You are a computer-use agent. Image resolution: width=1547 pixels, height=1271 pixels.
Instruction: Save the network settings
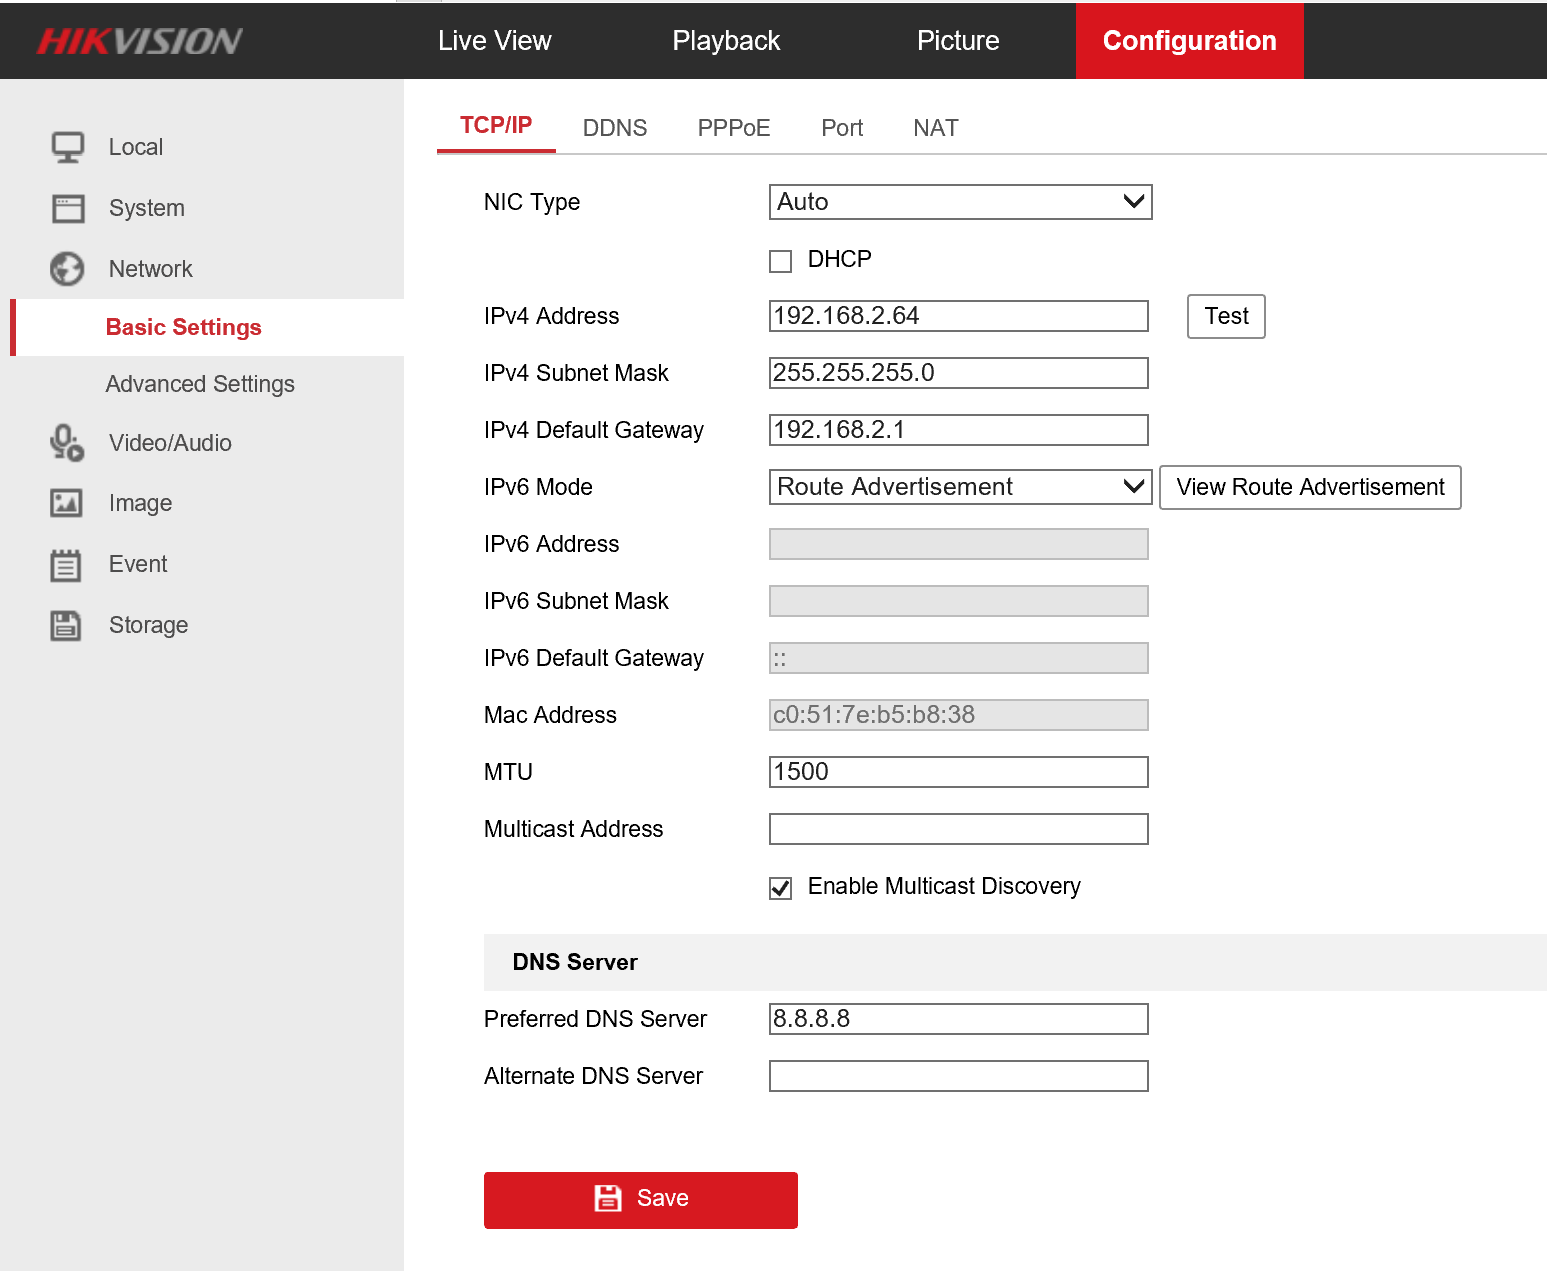(640, 1199)
